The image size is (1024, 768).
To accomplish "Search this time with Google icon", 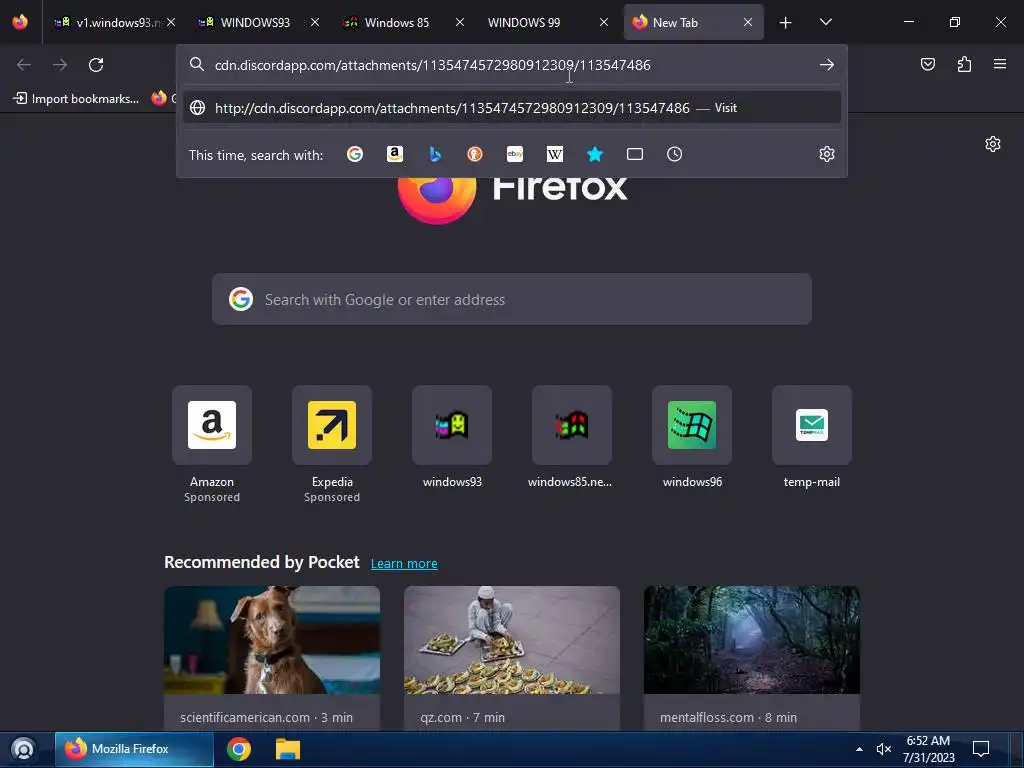I will click(x=355, y=154).
